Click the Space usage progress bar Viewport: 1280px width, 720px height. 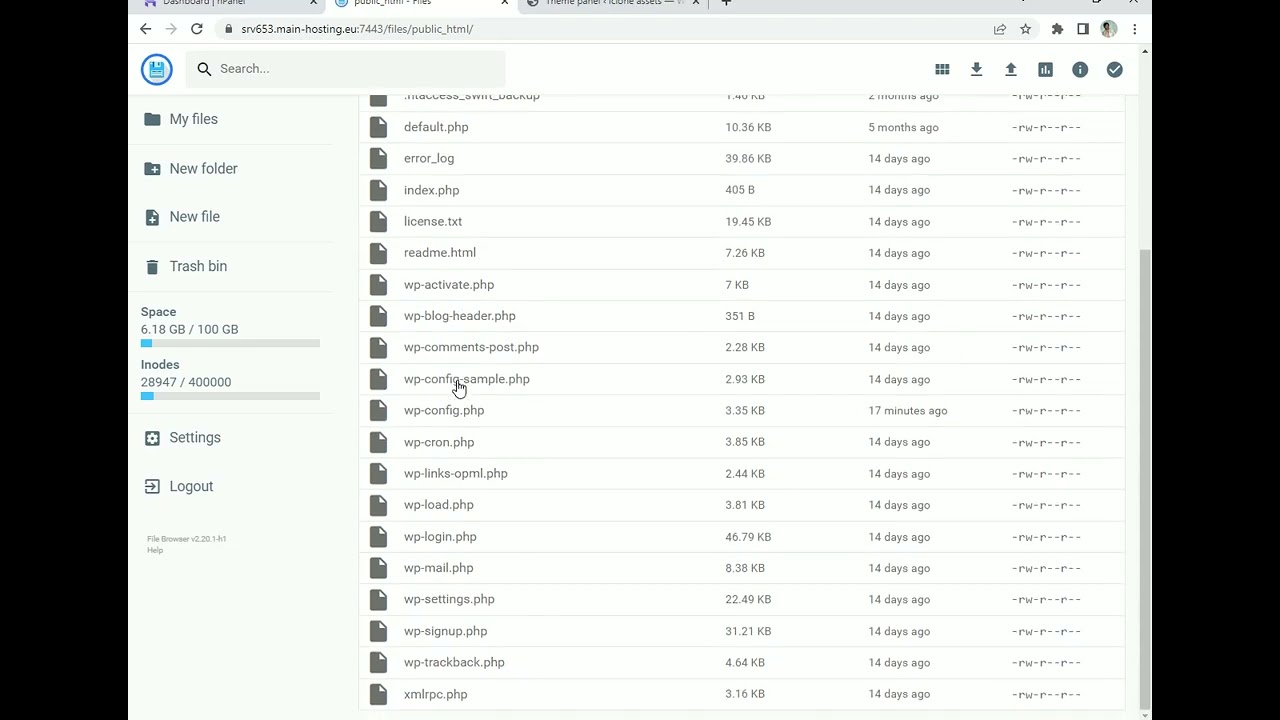pyautogui.click(x=230, y=344)
